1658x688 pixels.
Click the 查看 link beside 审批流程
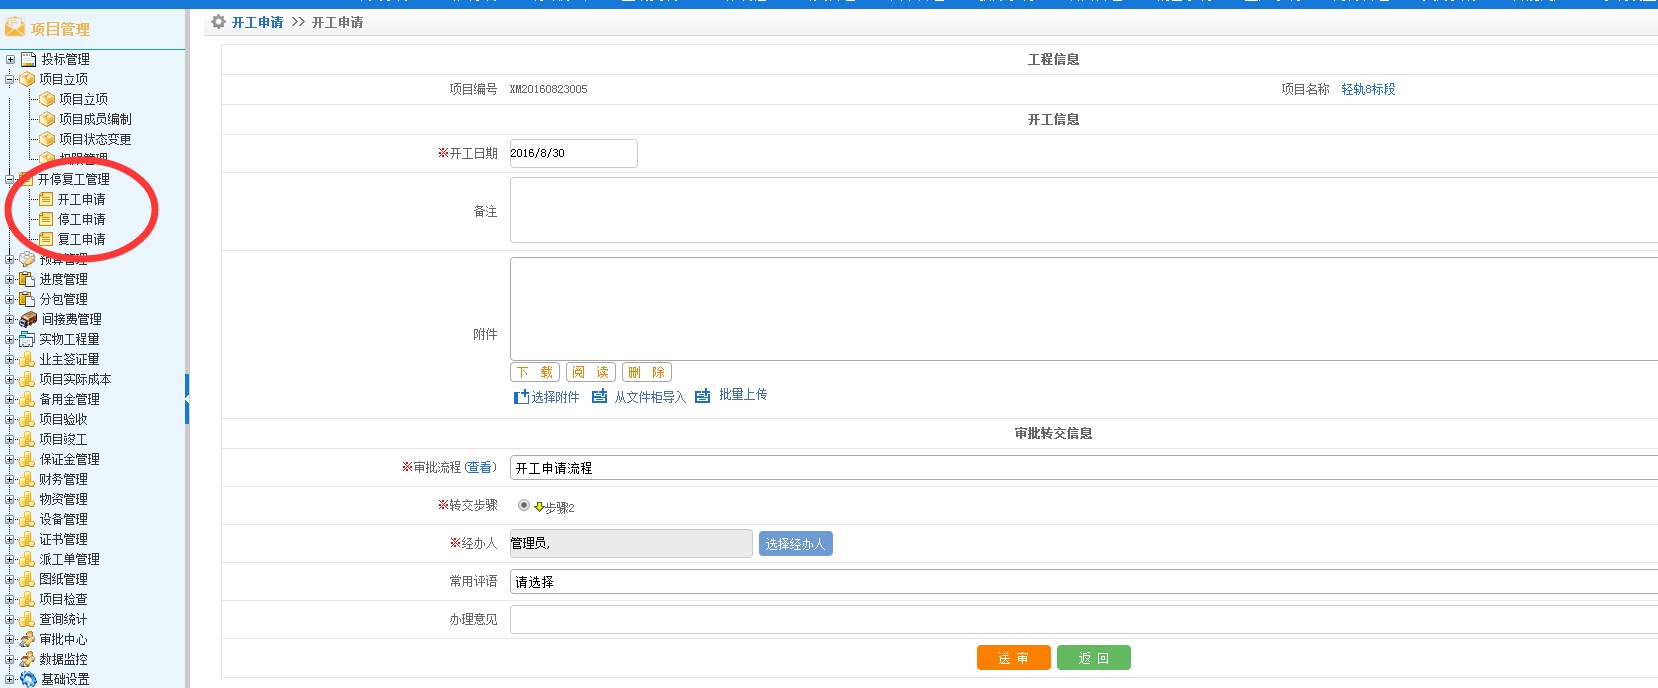click(480, 467)
